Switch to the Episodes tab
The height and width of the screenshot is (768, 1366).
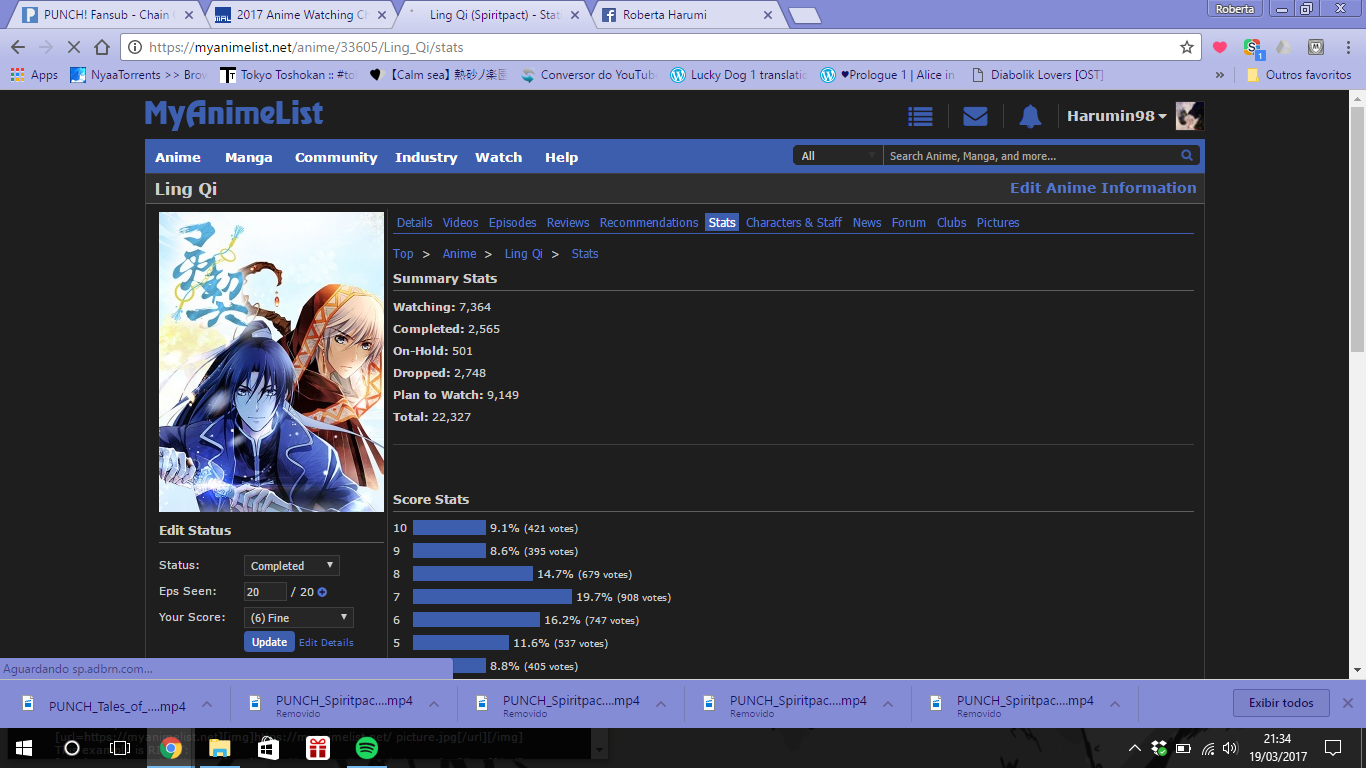pos(512,223)
